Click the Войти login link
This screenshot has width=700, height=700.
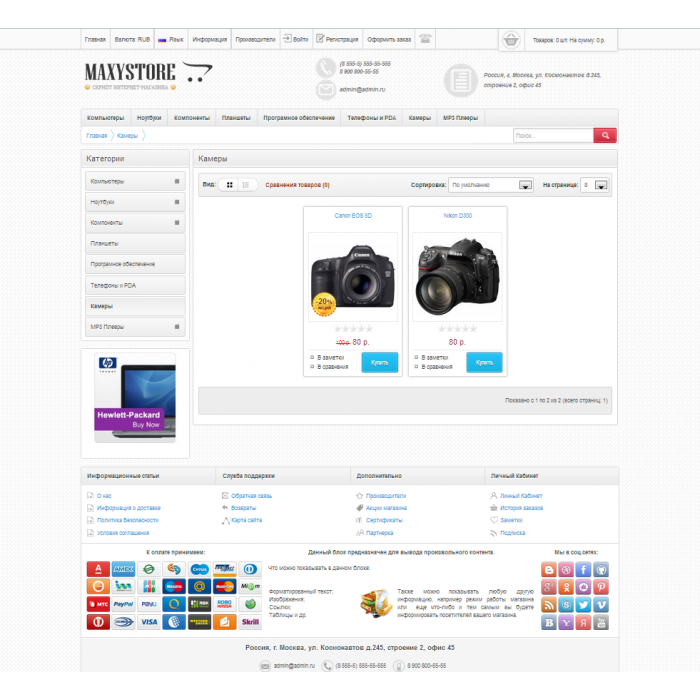[296, 39]
